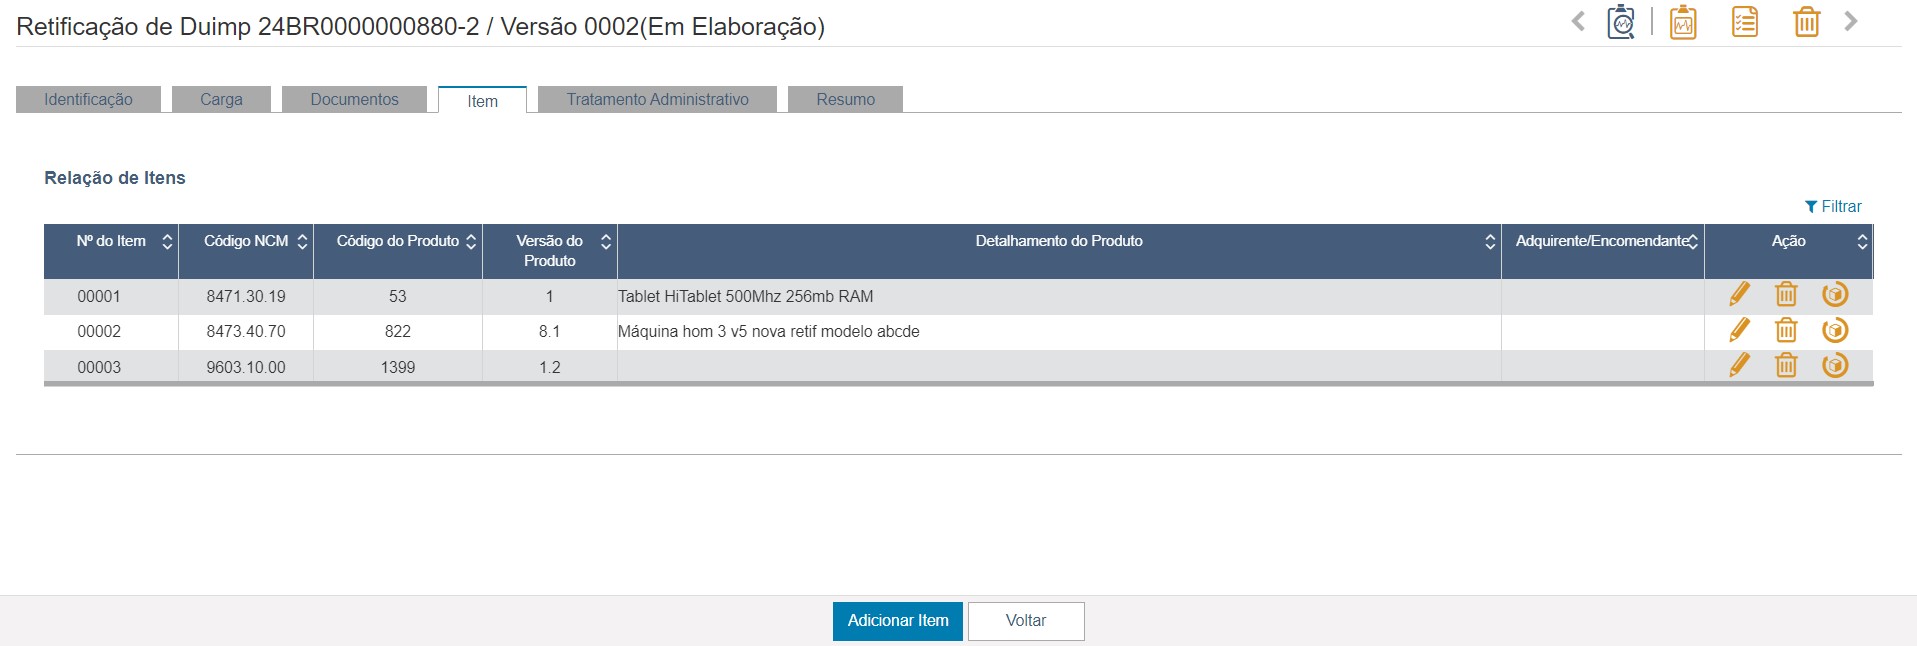
Task: Sort by Detalhamento do Produto column
Action: click(1490, 242)
